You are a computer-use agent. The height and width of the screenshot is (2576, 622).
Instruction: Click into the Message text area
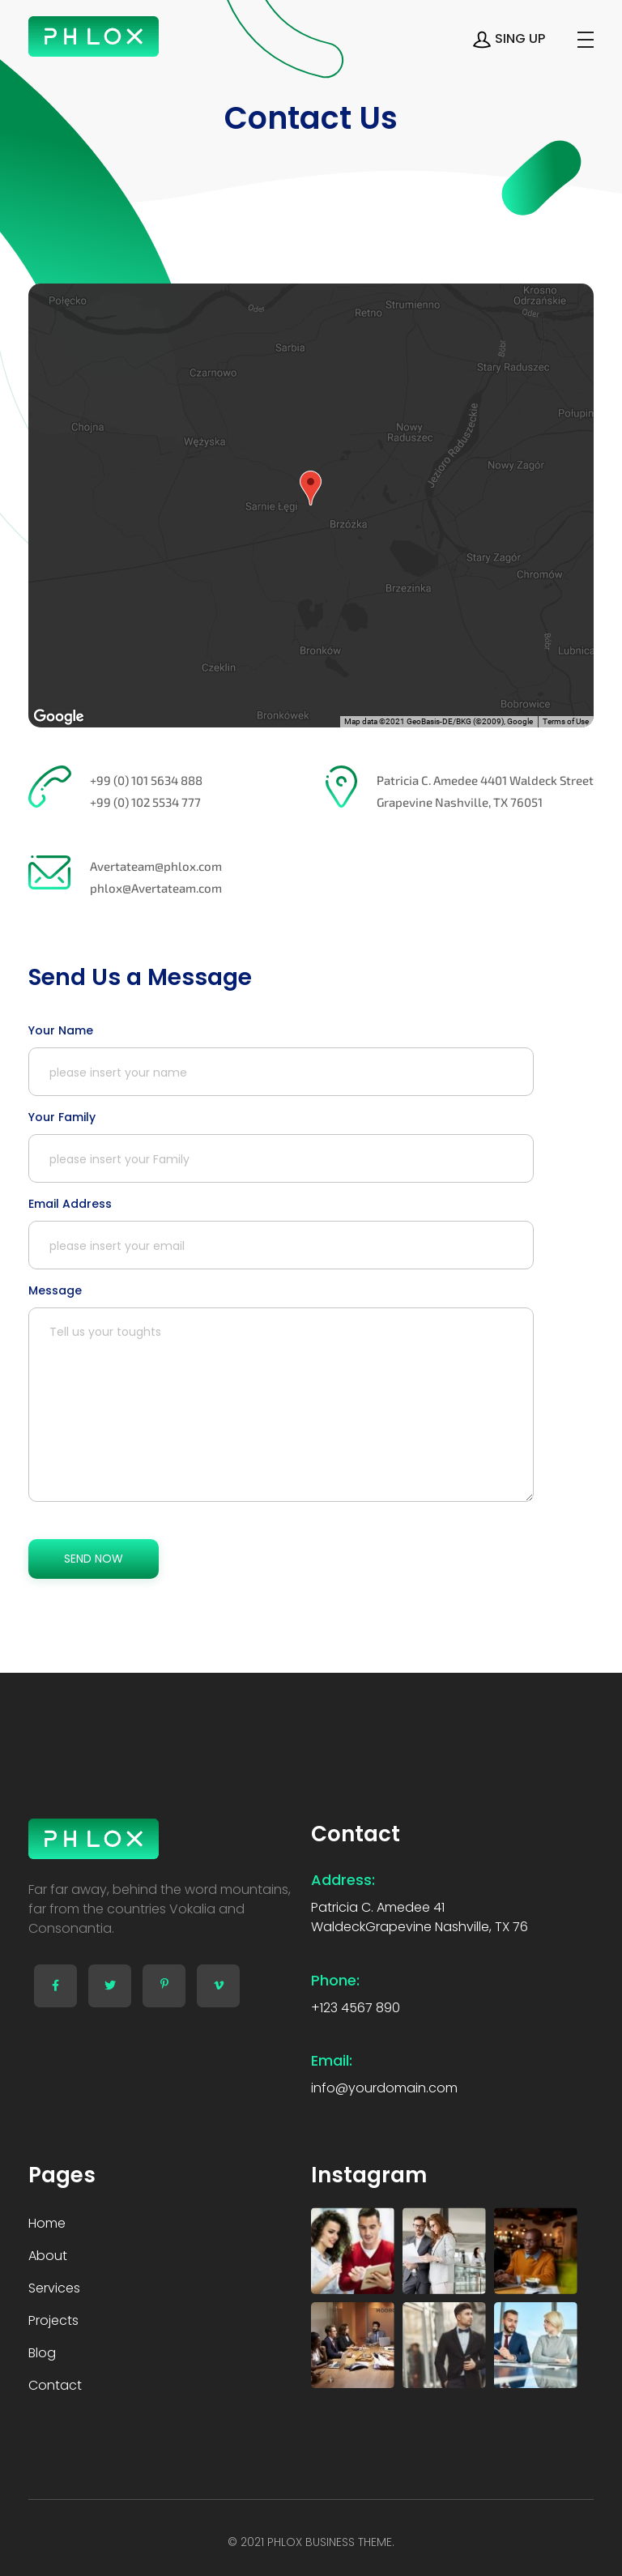[x=280, y=1403]
